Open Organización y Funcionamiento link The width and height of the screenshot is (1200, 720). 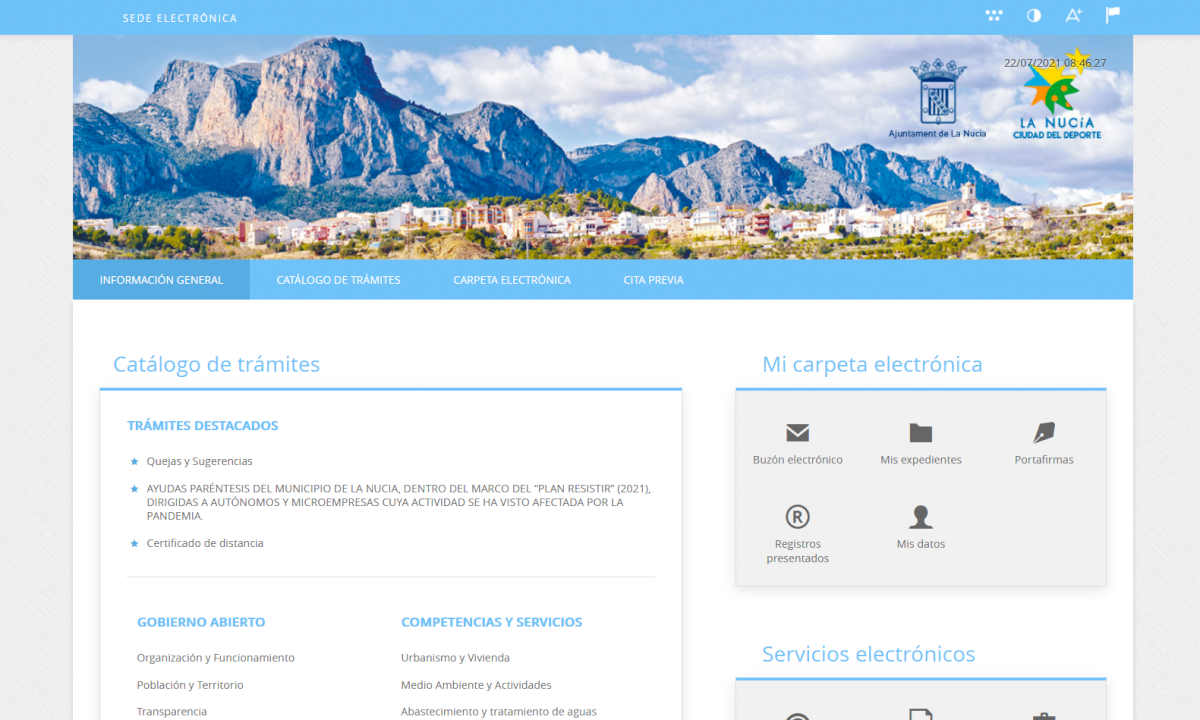215,658
